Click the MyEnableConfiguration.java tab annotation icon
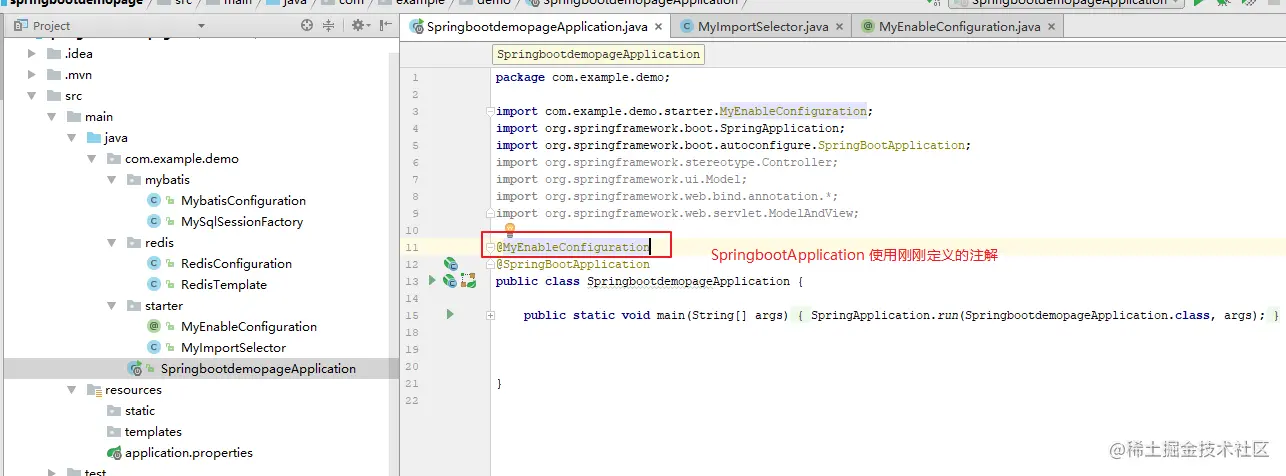This screenshot has width=1286, height=476. pos(867,27)
